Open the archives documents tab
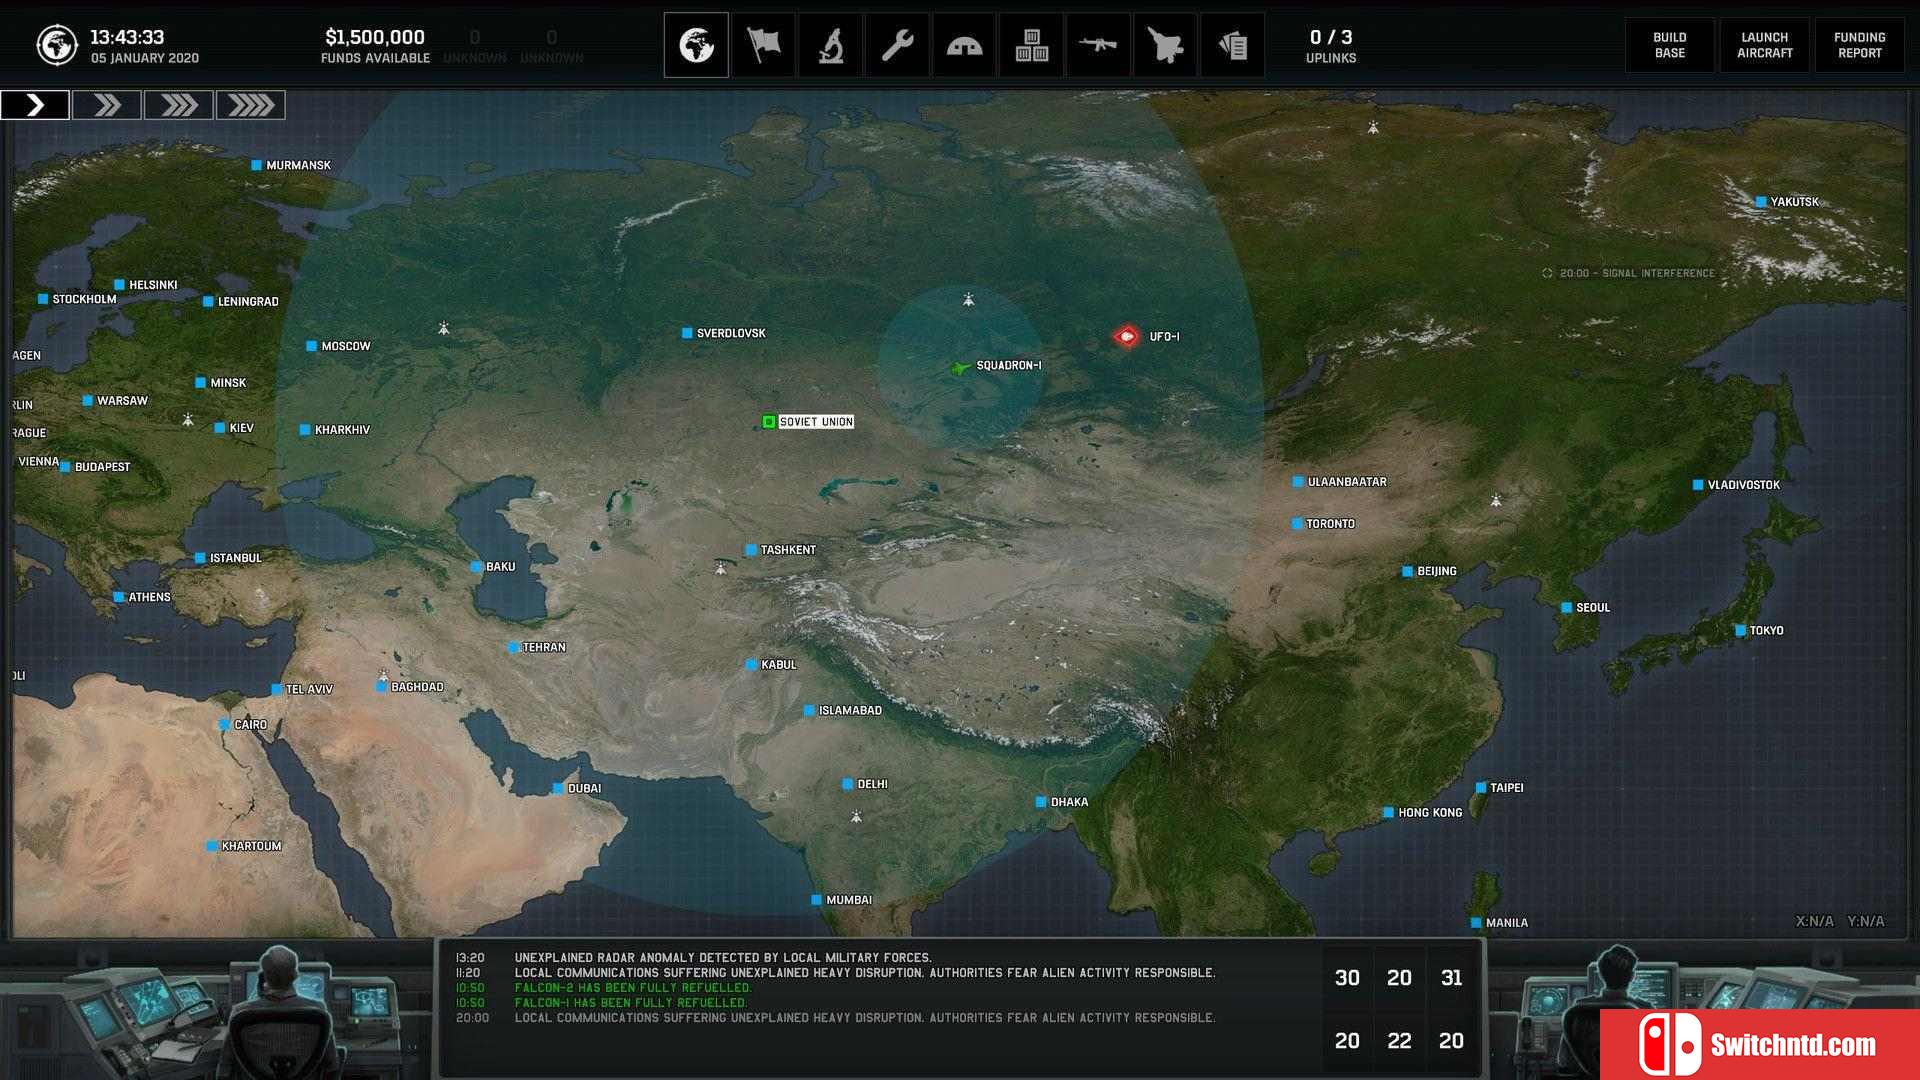The height and width of the screenshot is (1080, 1920). click(1232, 45)
